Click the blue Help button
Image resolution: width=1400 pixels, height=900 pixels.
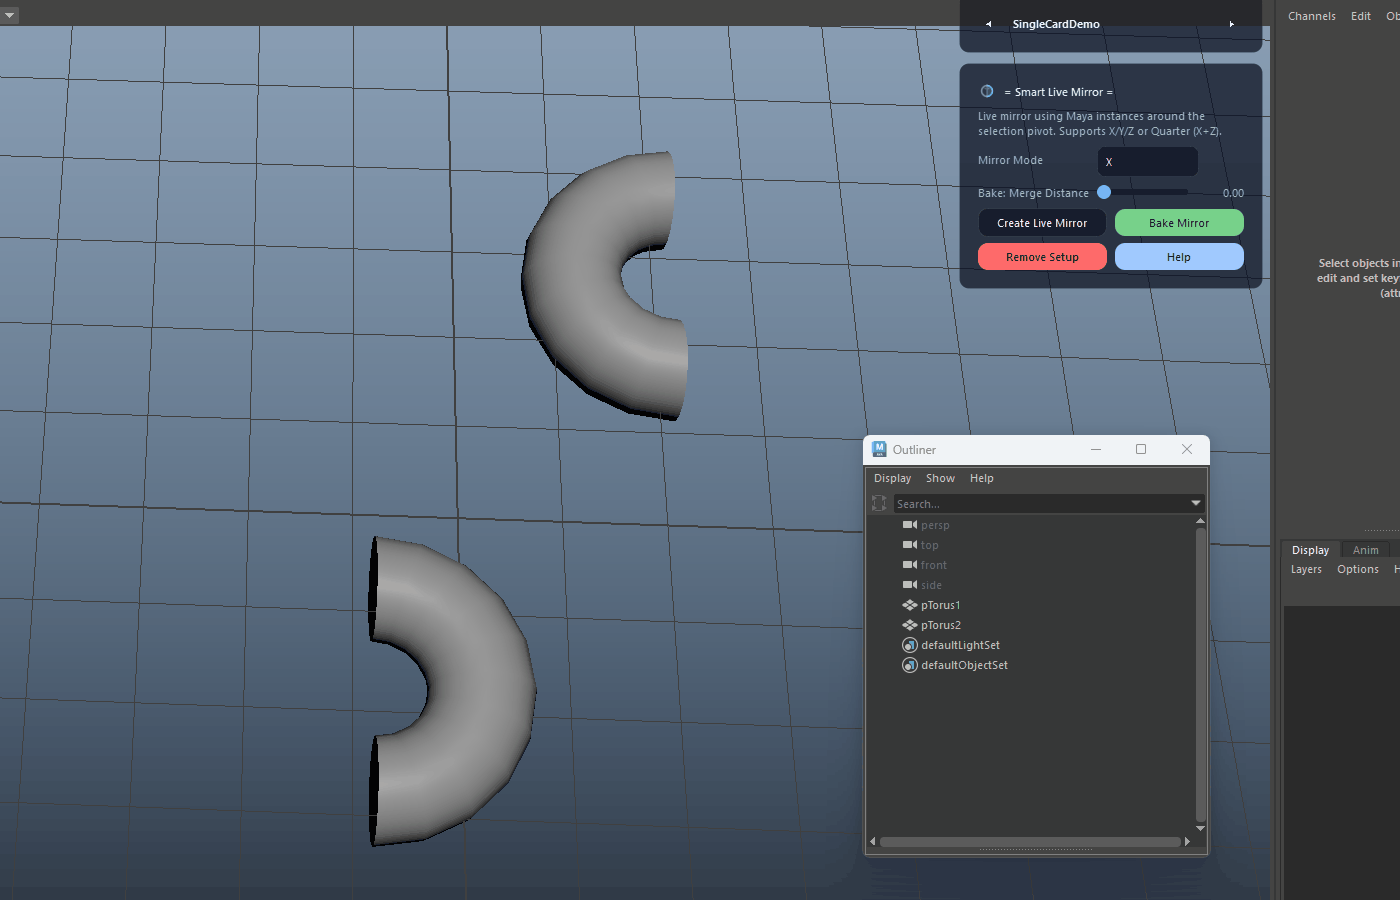[1179, 257]
